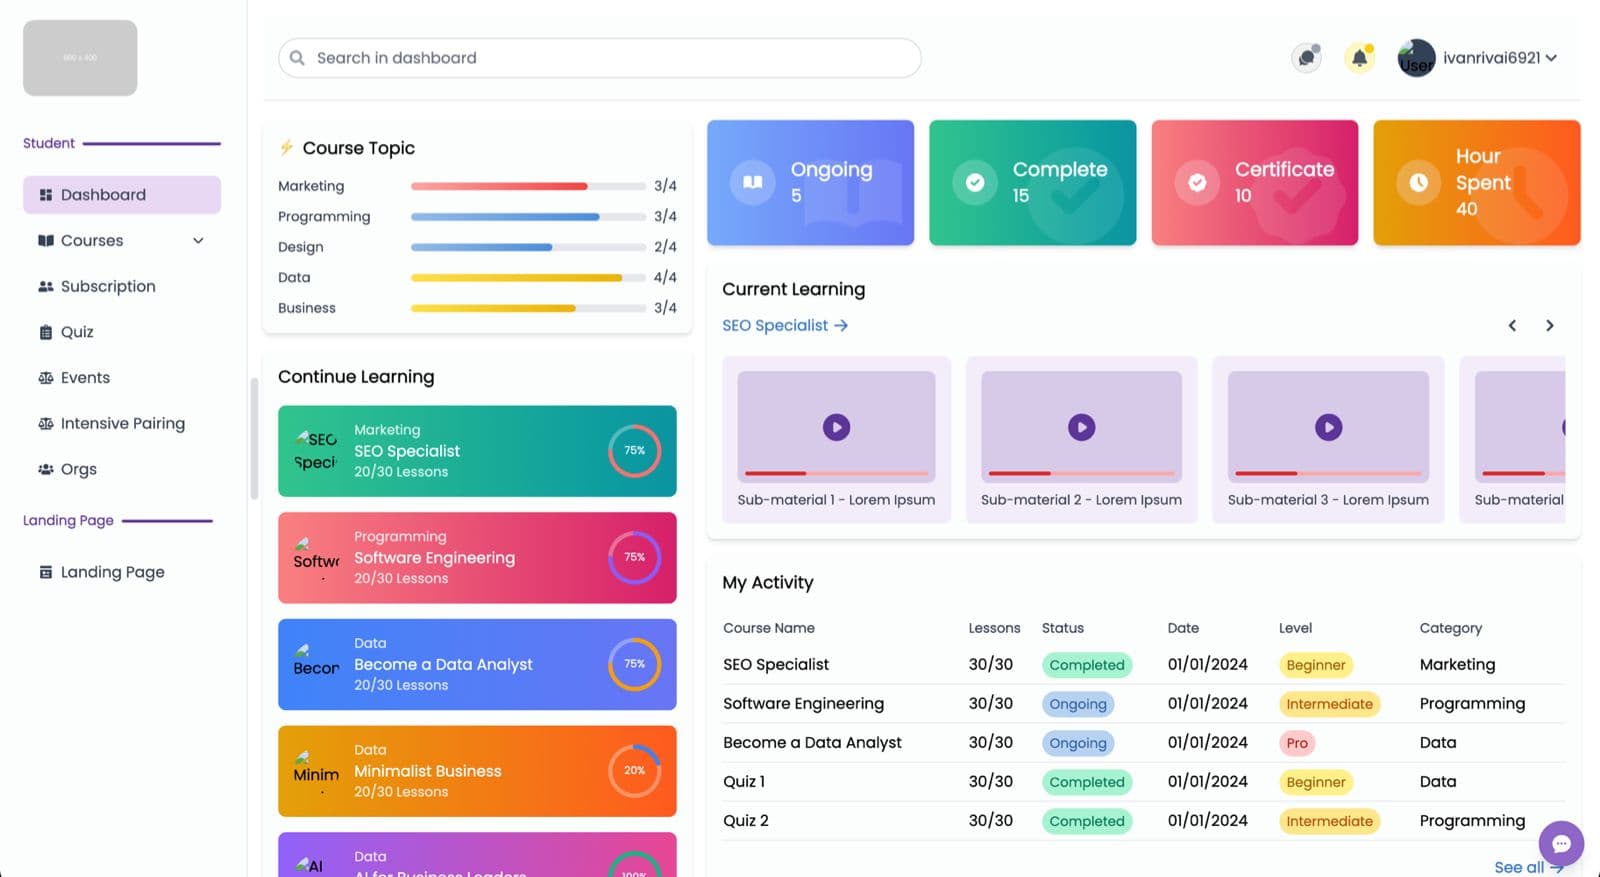This screenshot has width=1600, height=877.
Task: Click the floating chat bubble button
Action: coord(1561,843)
